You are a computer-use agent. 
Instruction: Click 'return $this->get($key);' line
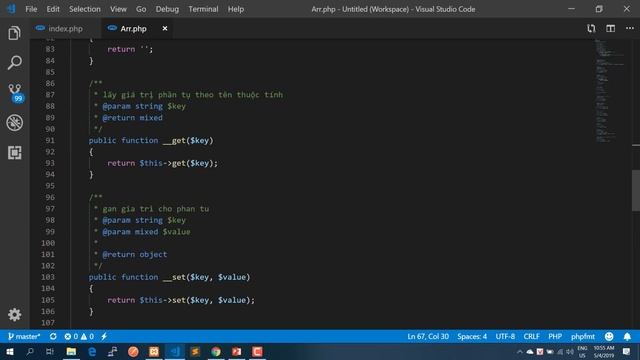[x=162, y=163]
